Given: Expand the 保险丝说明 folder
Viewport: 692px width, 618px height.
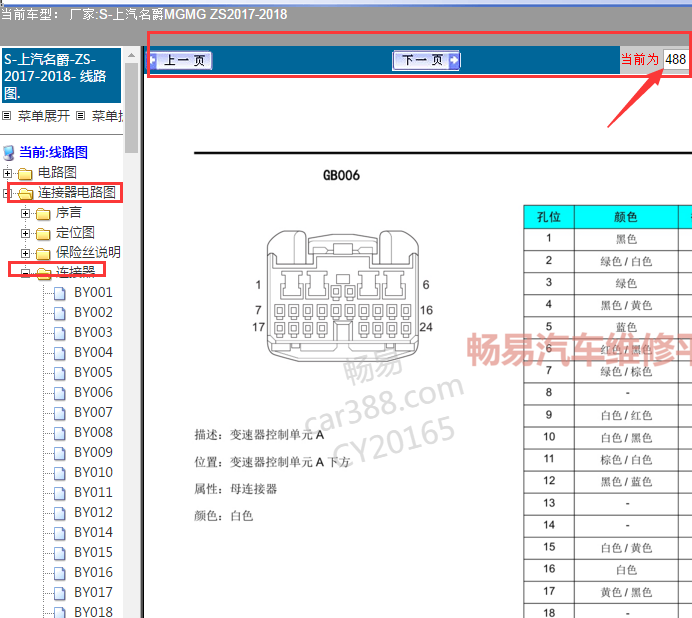Looking at the screenshot, I should 25,253.
